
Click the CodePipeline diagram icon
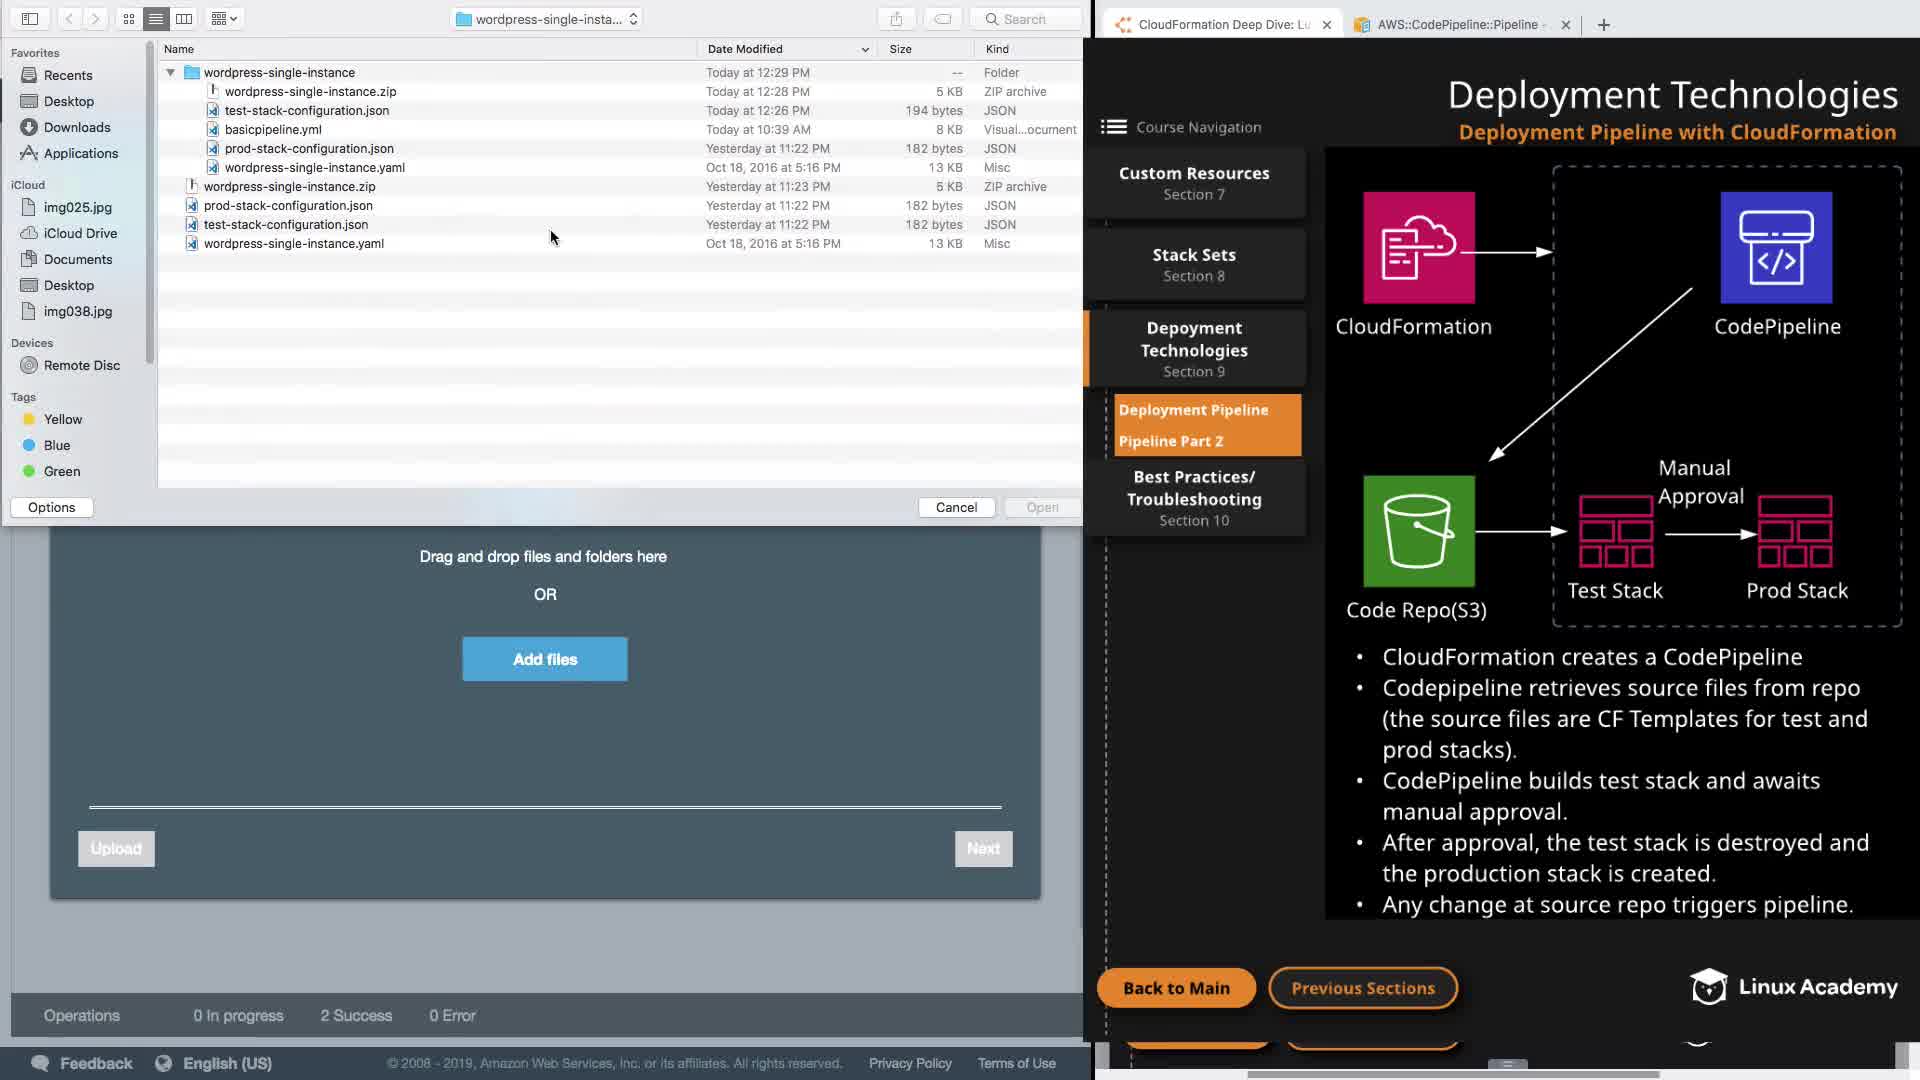[x=1776, y=248]
